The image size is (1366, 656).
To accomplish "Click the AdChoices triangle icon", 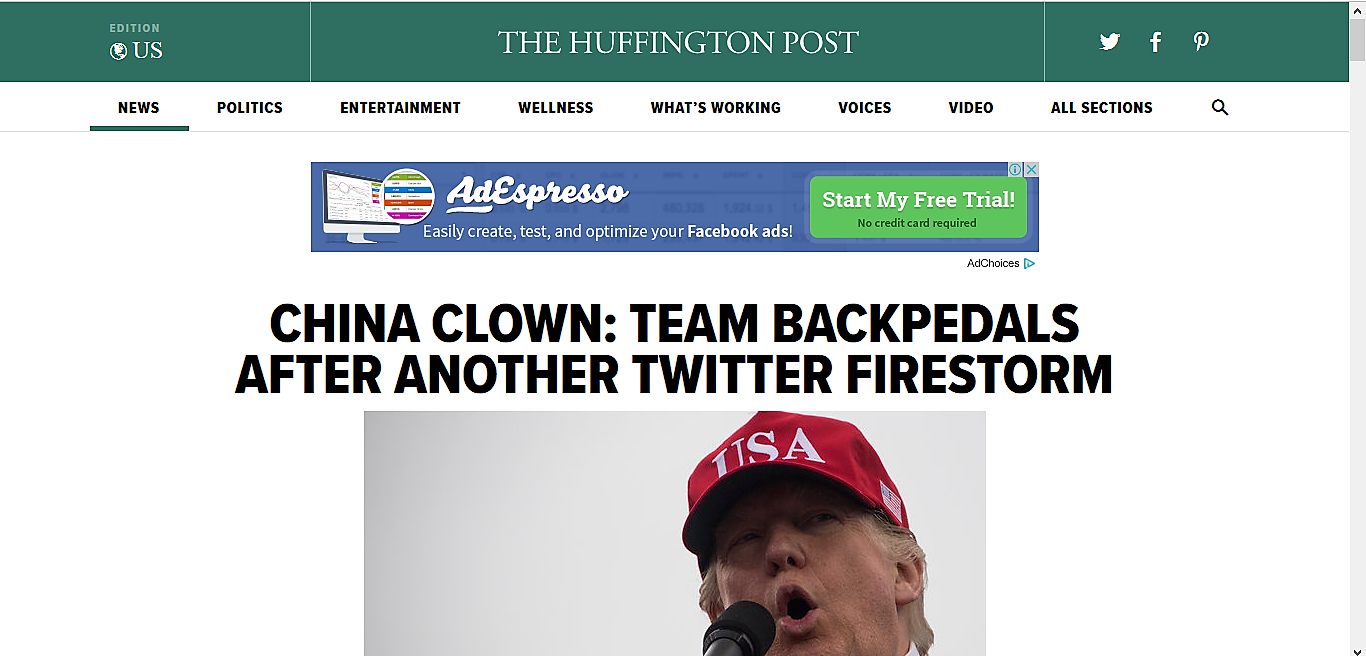I will [1030, 264].
